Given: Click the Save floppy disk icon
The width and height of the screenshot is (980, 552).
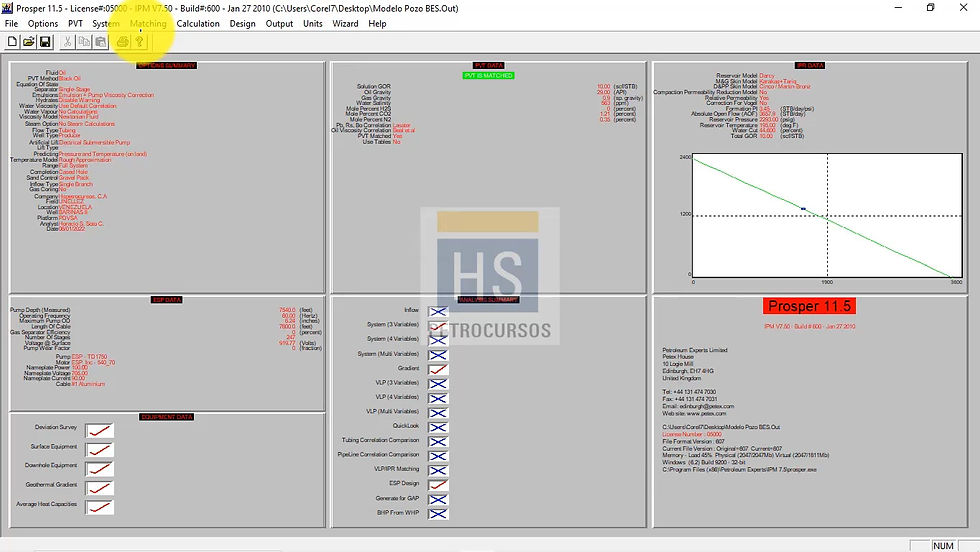Looking at the screenshot, I should click(45, 42).
